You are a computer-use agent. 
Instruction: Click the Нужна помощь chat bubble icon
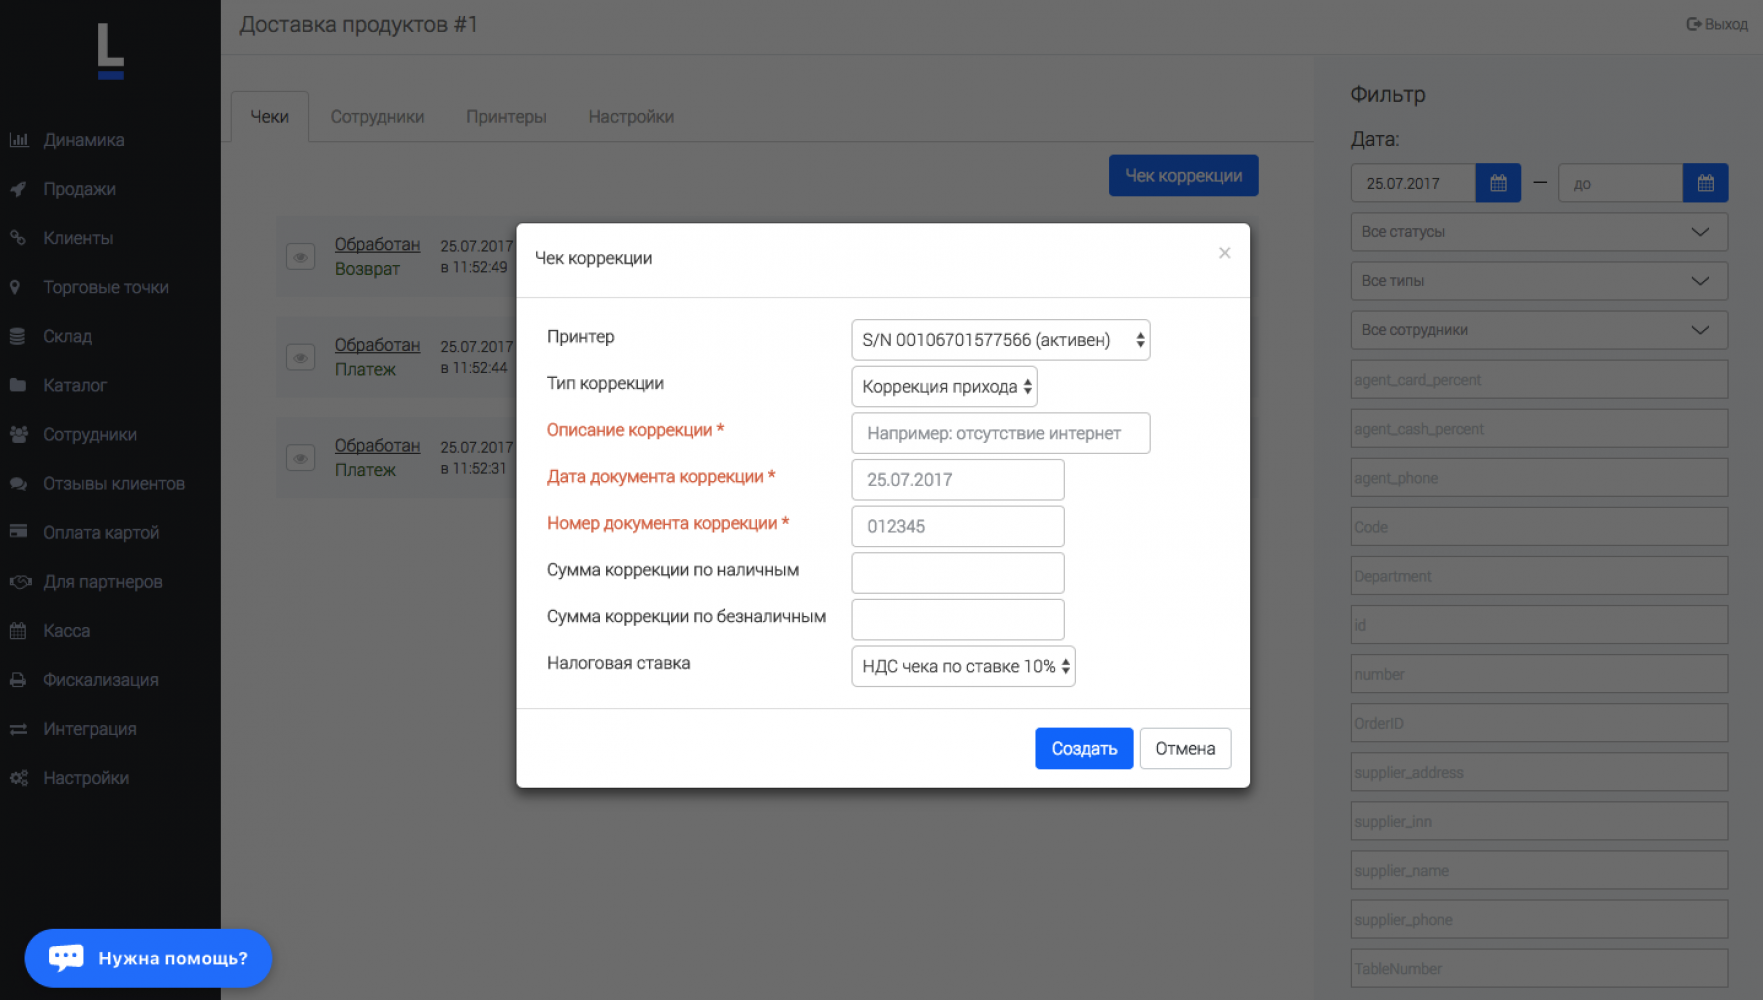point(66,957)
